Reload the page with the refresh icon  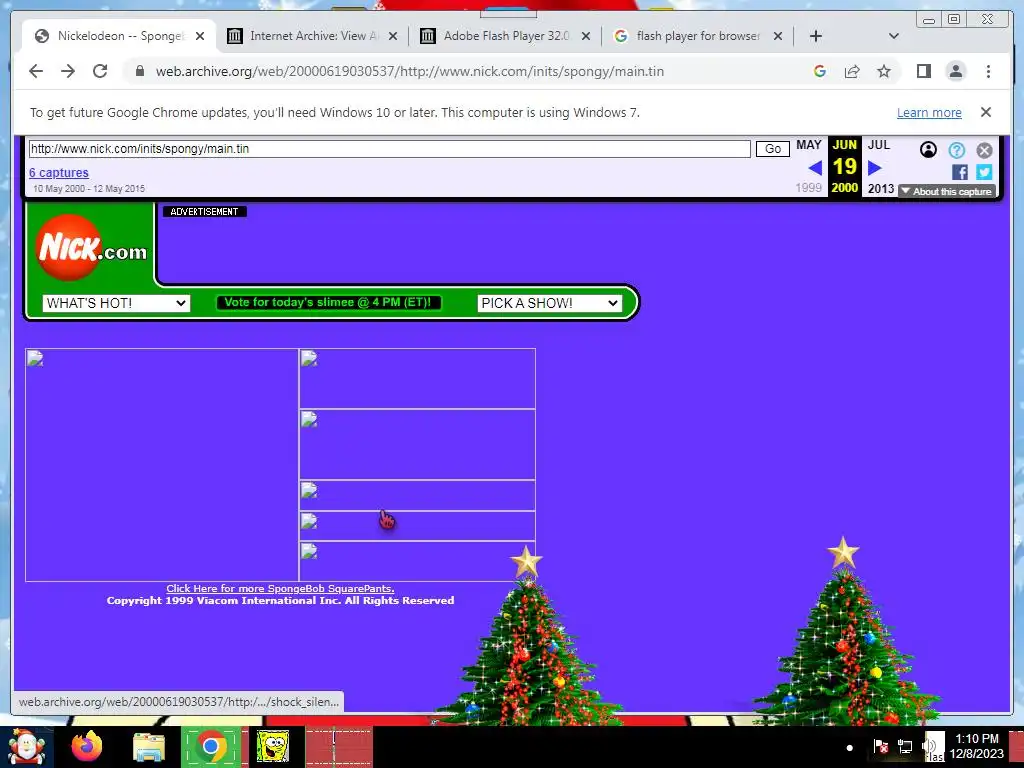(100, 71)
